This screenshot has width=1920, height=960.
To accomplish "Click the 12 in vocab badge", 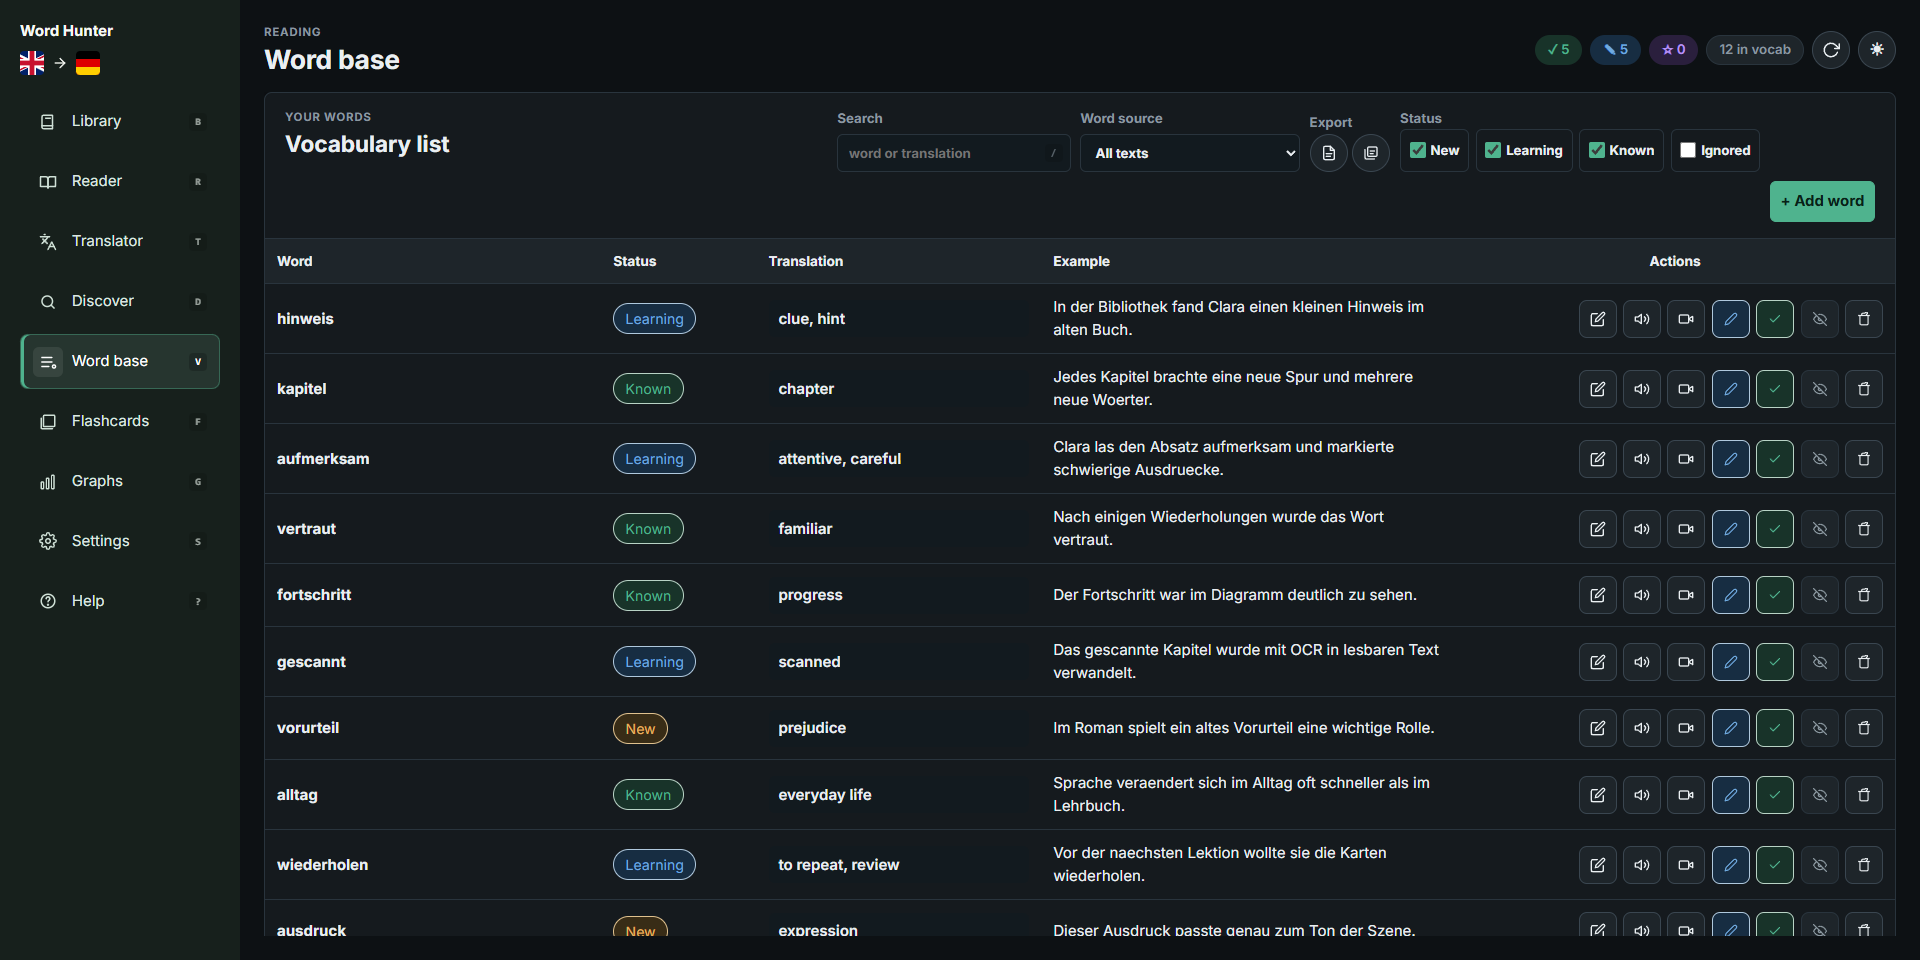I will [1755, 50].
